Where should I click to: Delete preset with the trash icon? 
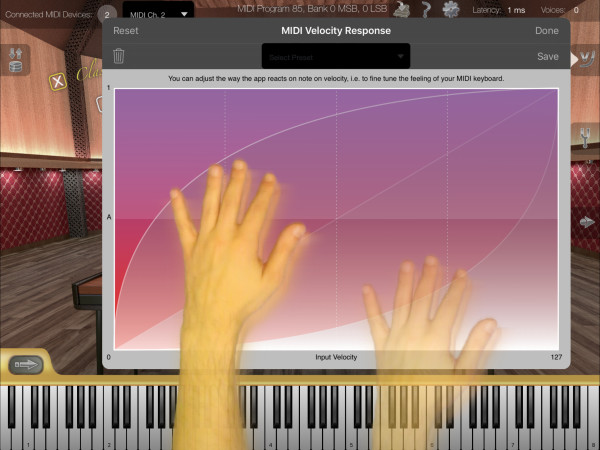(x=119, y=56)
